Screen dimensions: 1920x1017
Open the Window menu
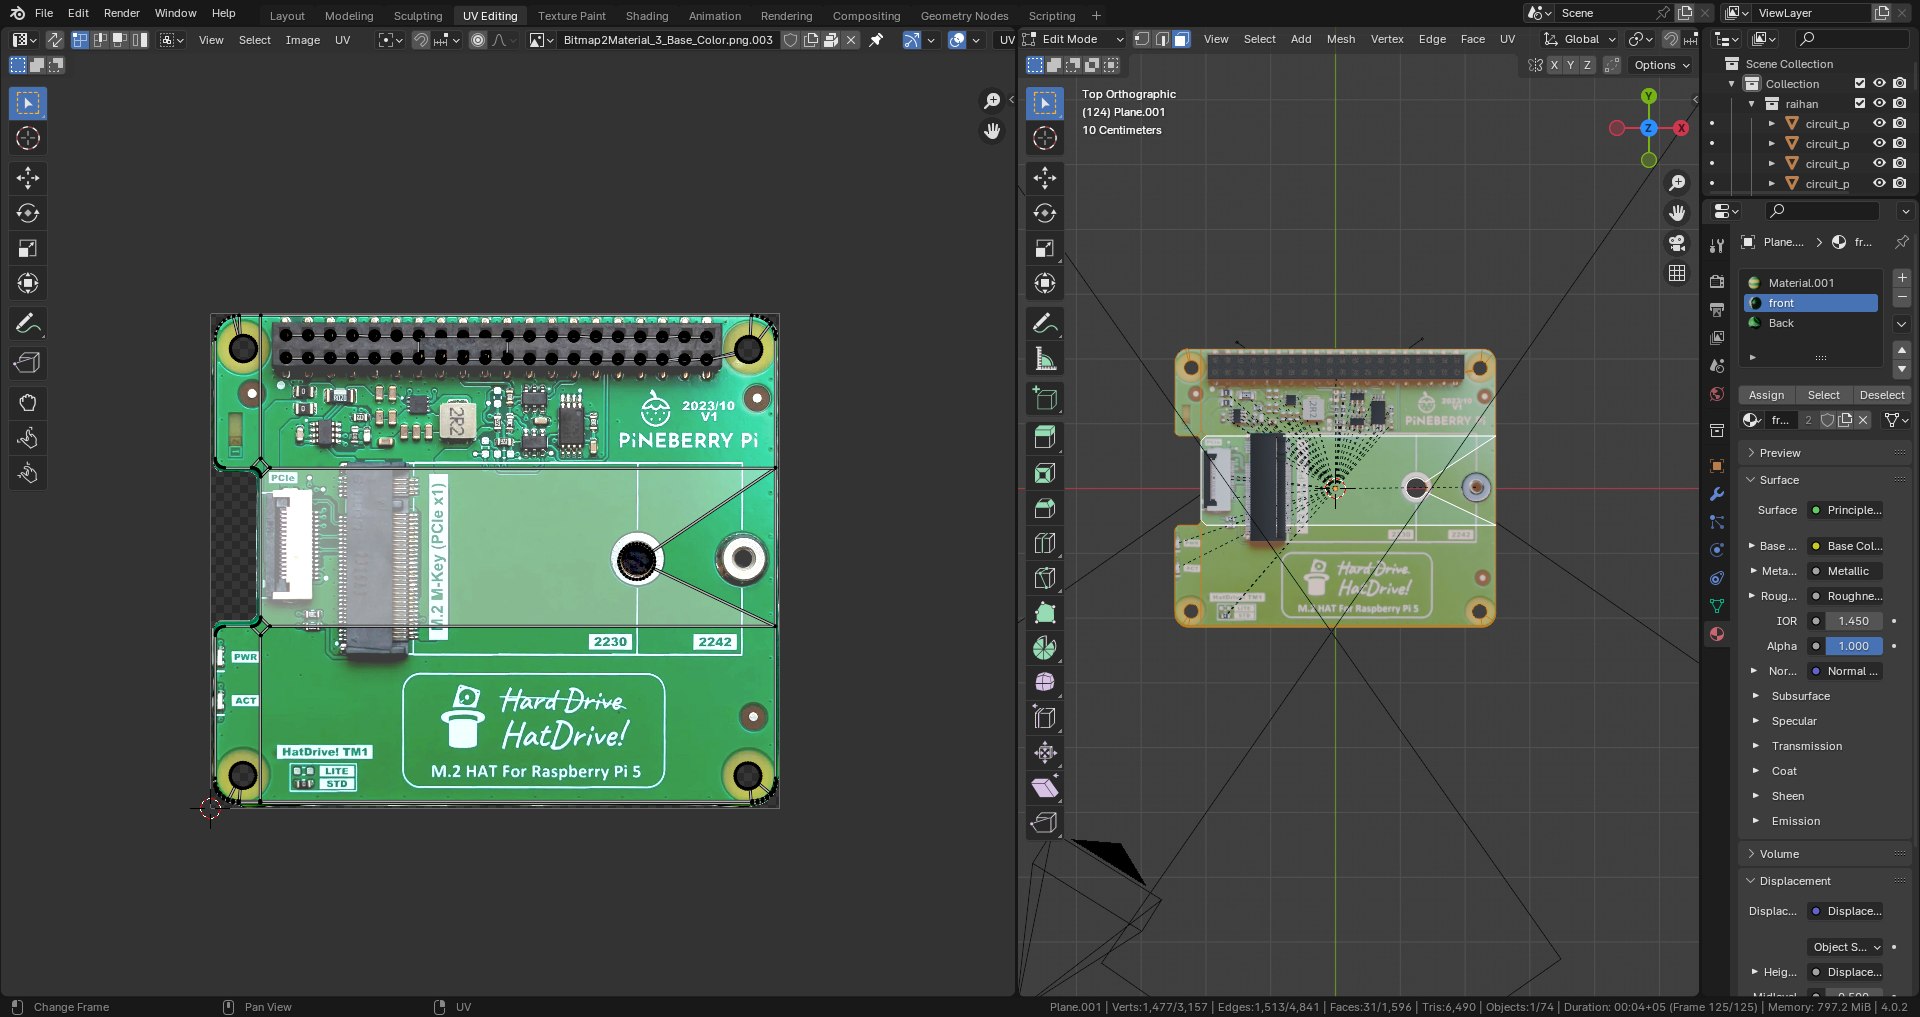tap(176, 13)
